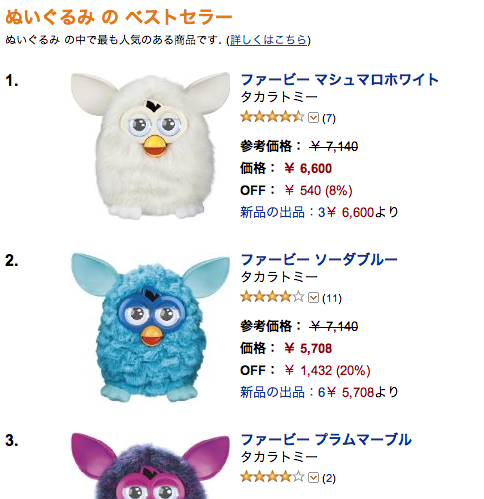484x499 pixels.
Task: Click the purple Furby product image
Action: (150, 466)
